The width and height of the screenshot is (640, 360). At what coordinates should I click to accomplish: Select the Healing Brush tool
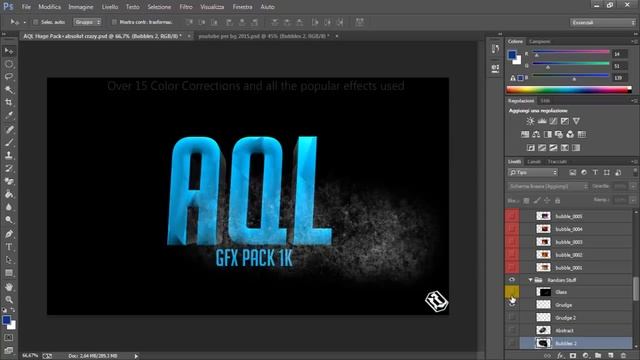[x=9, y=129]
